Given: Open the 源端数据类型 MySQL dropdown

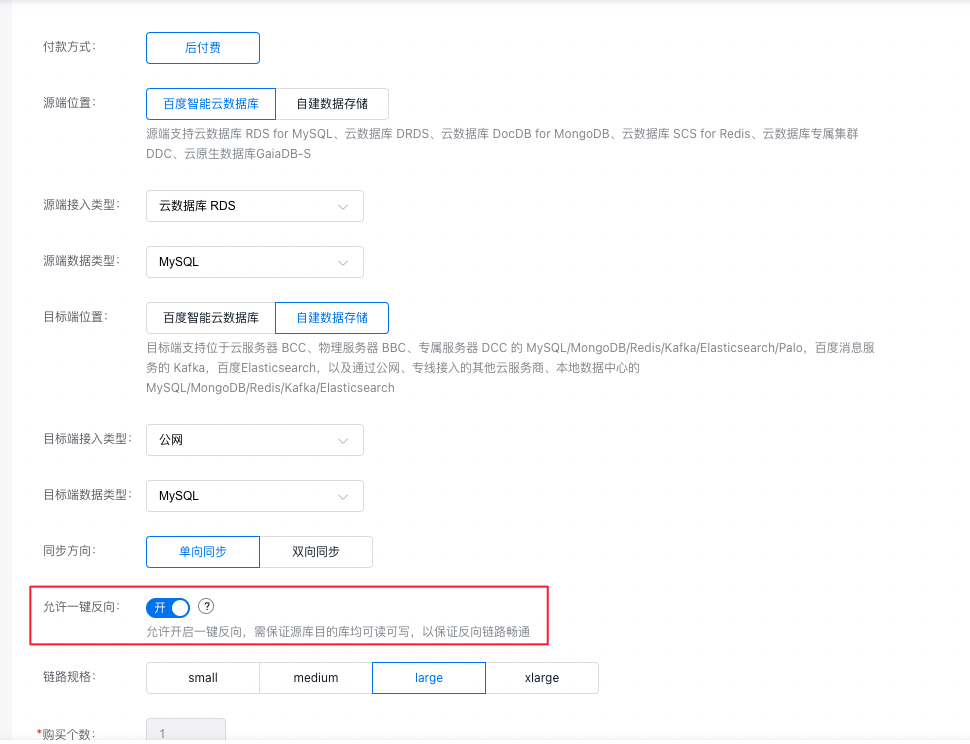Looking at the screenshot, I should pyautogui.click(x=254, y=262).
